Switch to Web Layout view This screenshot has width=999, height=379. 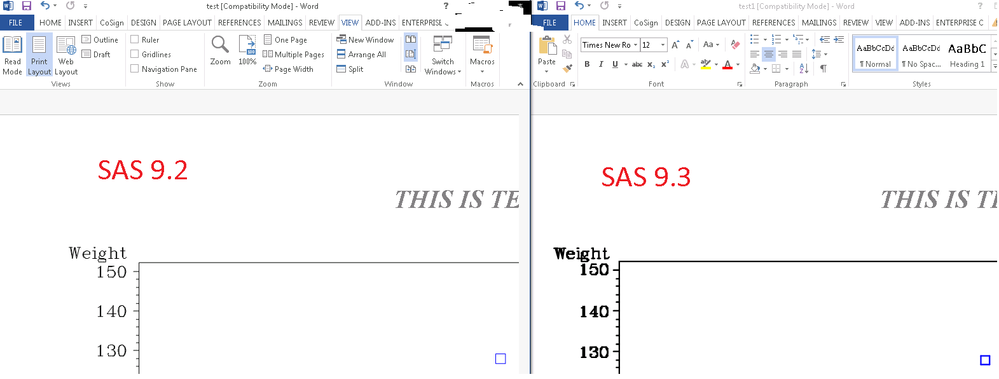tap(66, 55)
